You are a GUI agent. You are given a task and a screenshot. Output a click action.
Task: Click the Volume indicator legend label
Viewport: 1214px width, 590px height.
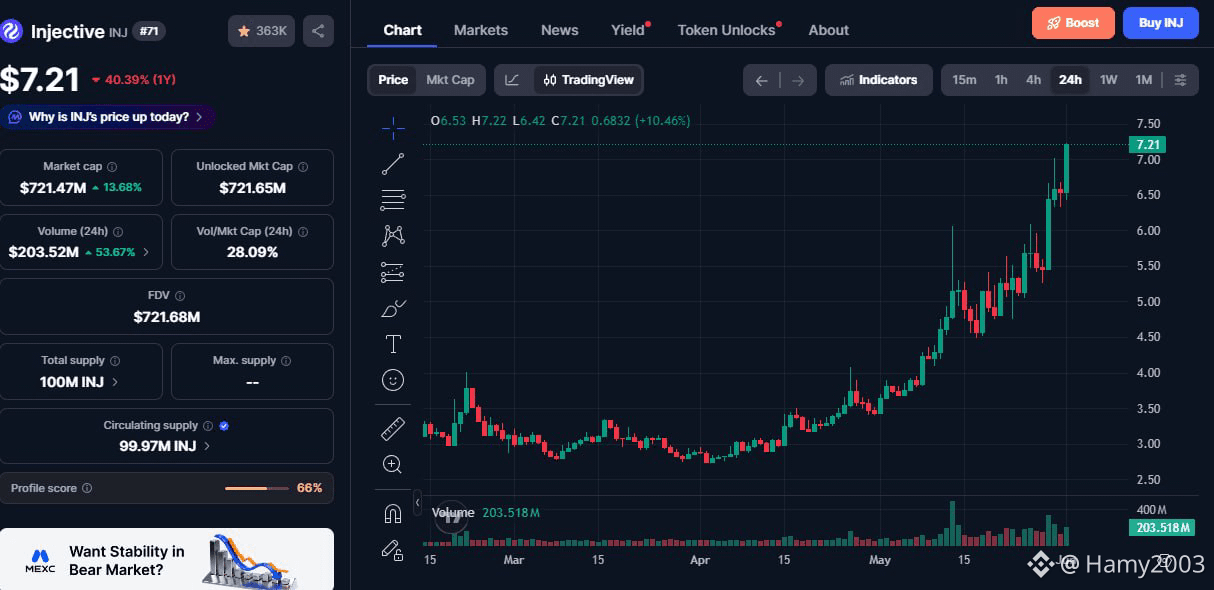click(x=453, y=512)
